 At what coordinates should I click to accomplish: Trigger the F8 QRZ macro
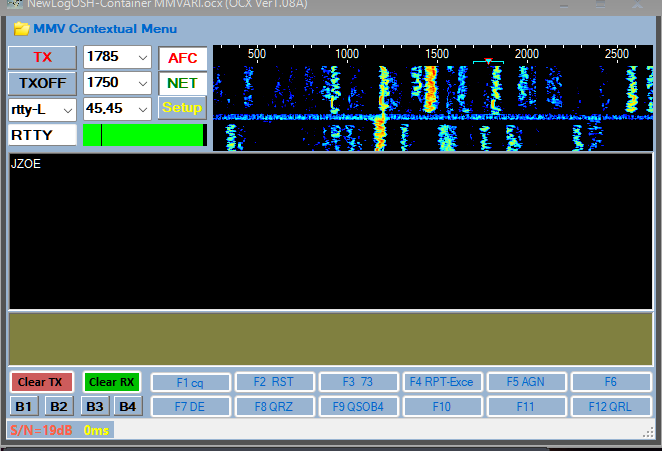pyautogui.click(x=274, y=406)
